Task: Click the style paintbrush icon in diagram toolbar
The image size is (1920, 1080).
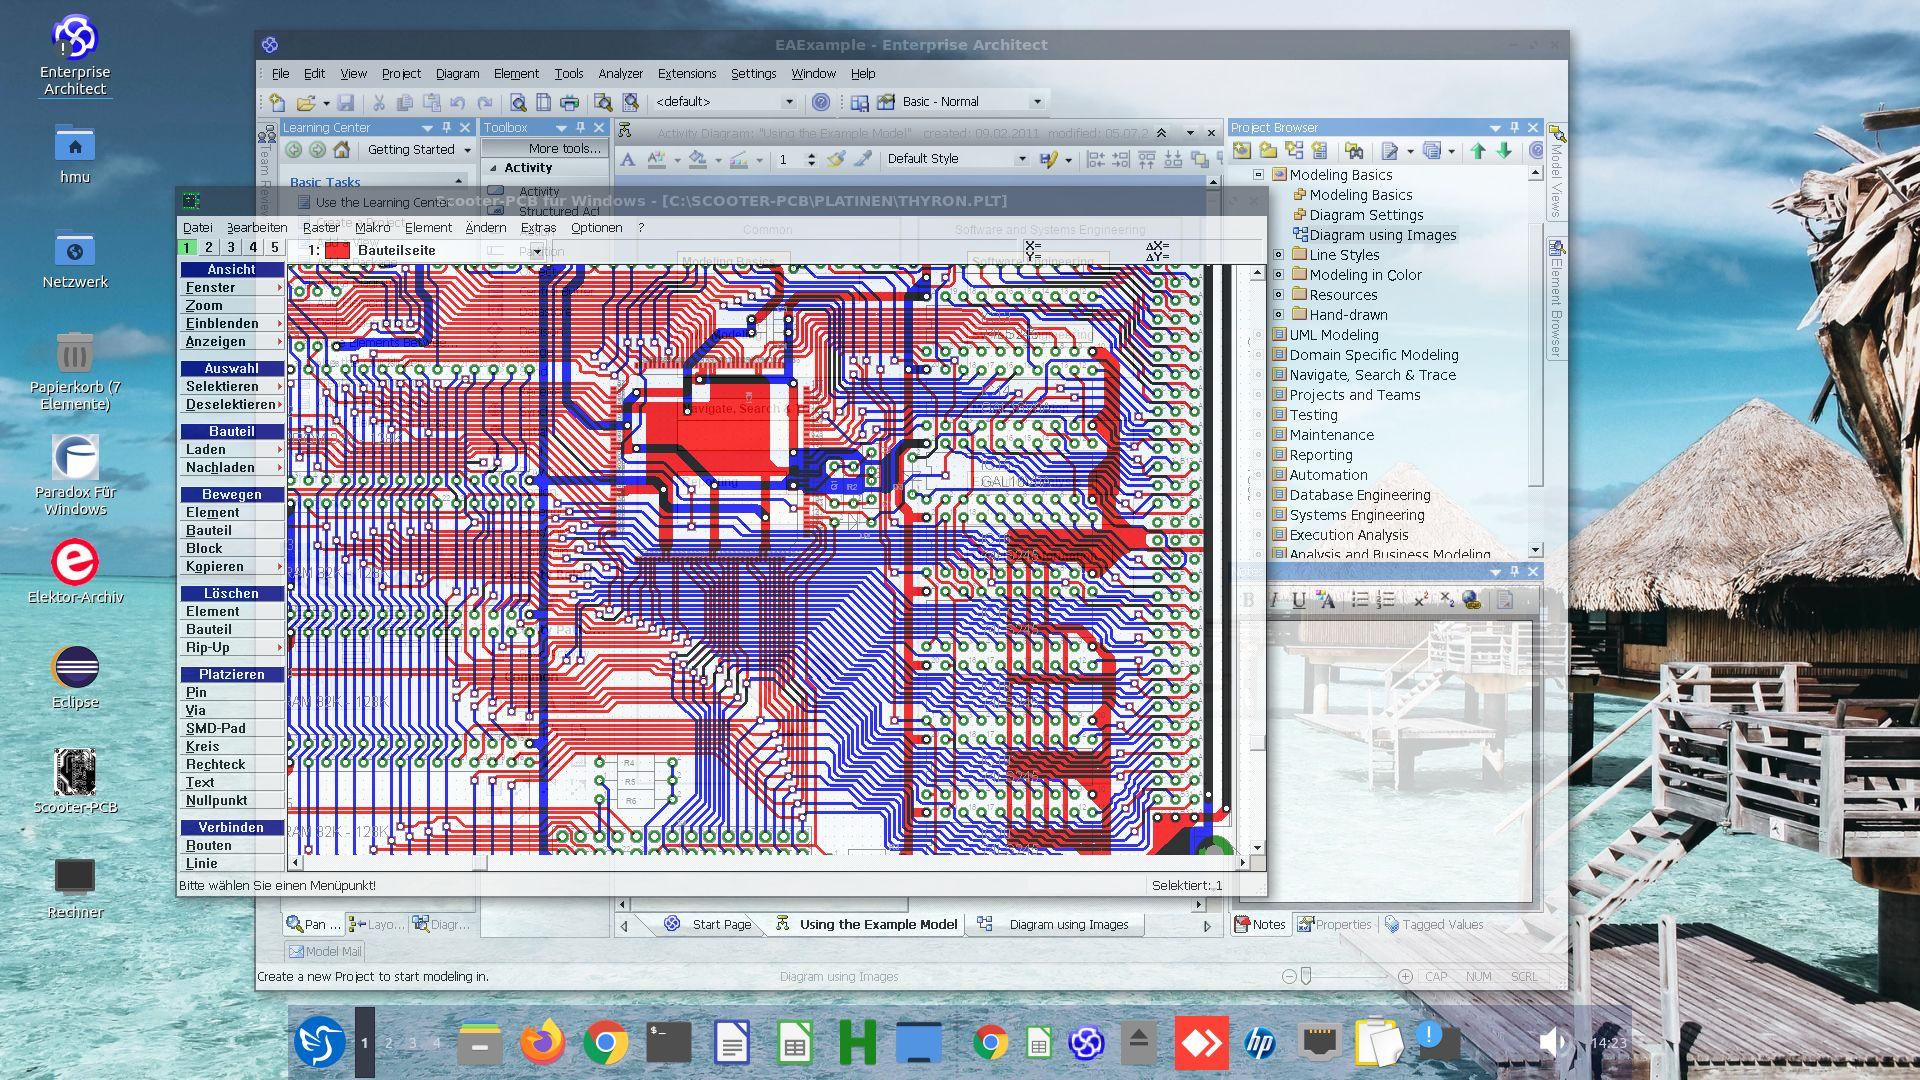Action: pos(837,159)
